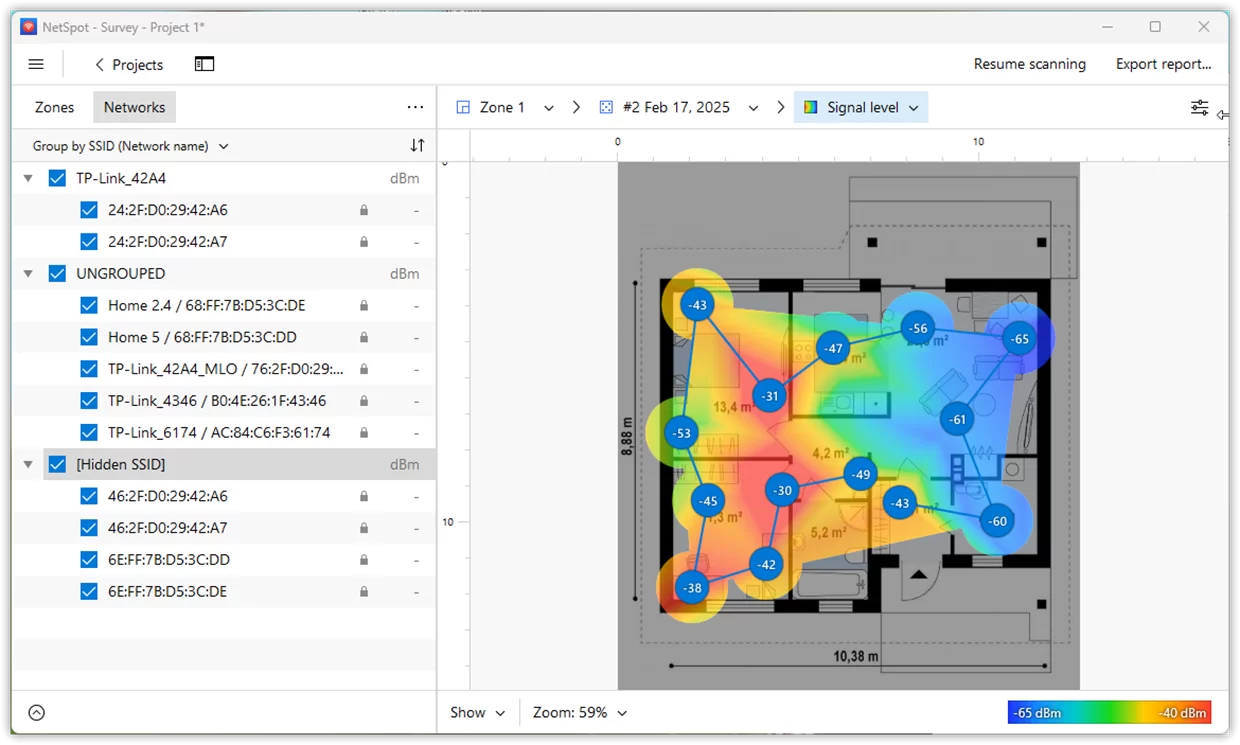Uncheck the 24:2F:D0:29:42:A7 checkbox
Screen dimensions: 1240x745
(x=89, y=242)
